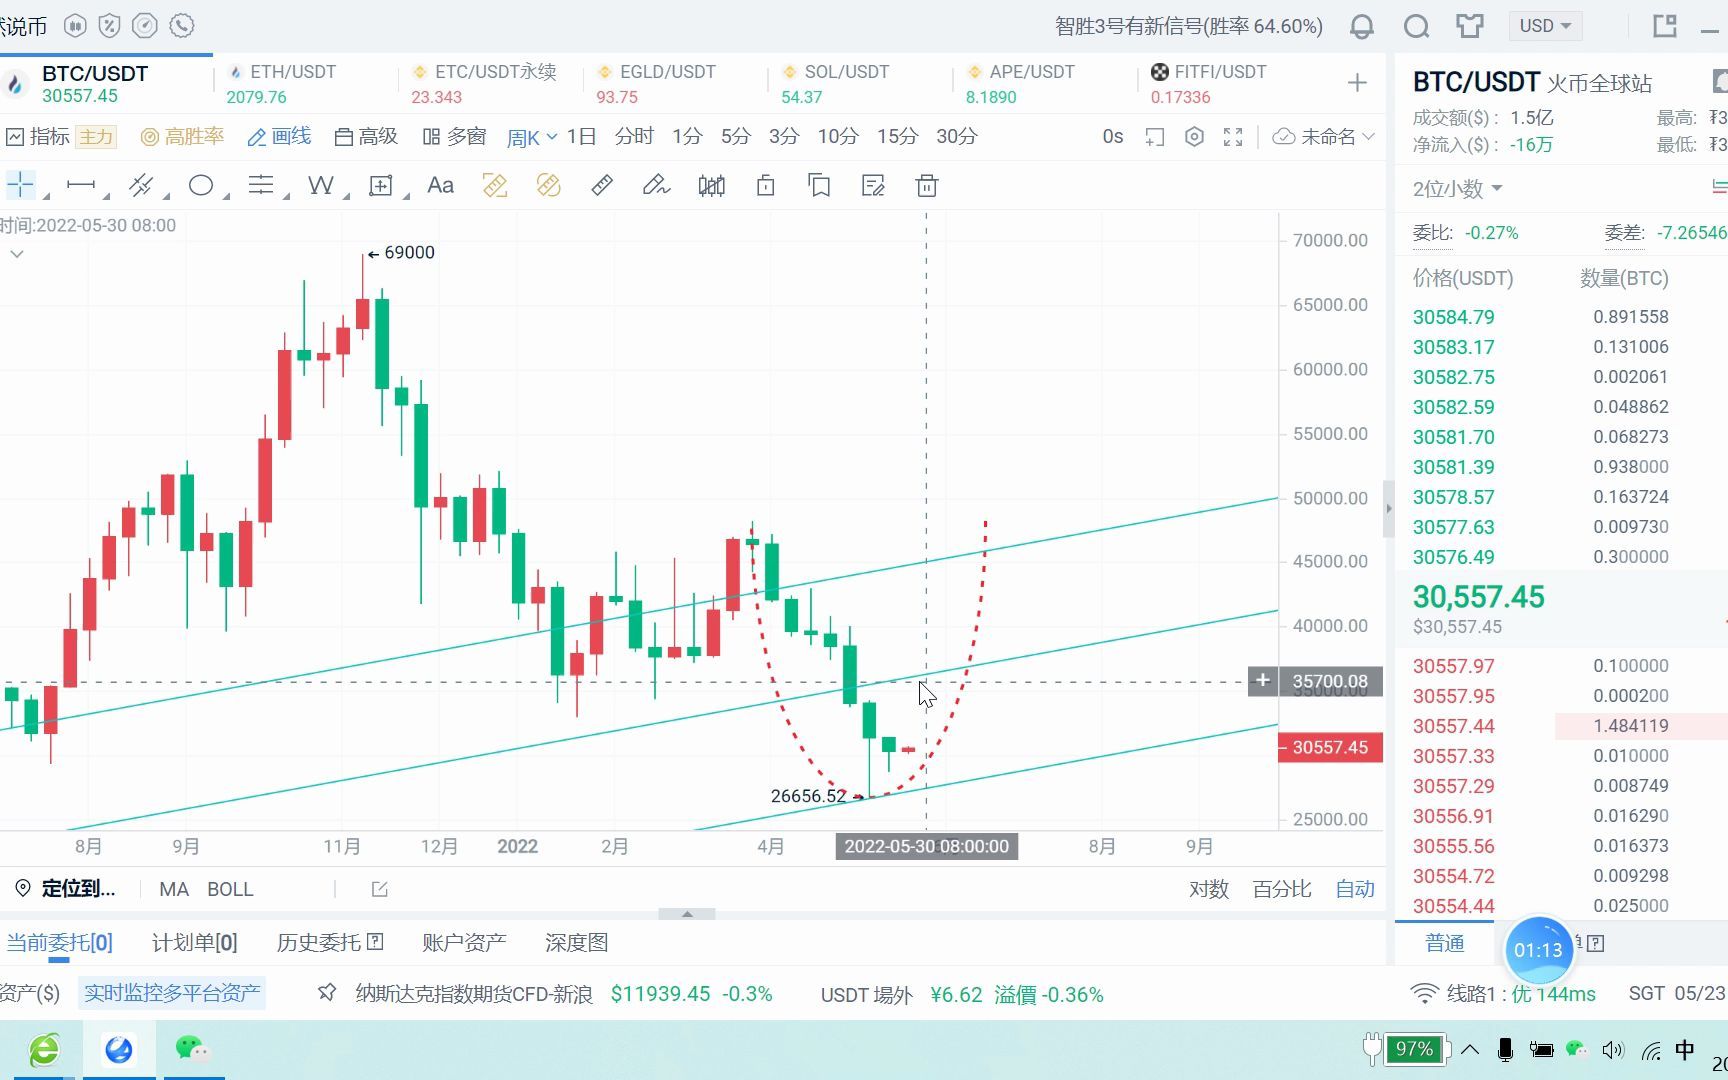Click the pin icon beside Nasdaq ticker
This screenshot has width=1728, height=1080.
[327, 993]
